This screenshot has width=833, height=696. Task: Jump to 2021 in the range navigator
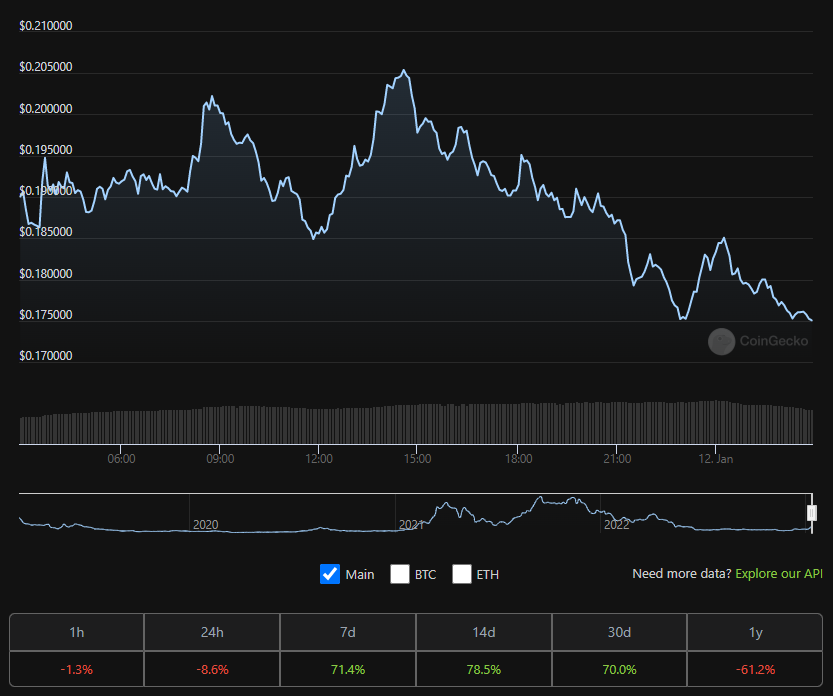pyautogui.click(x=411, y=525)
